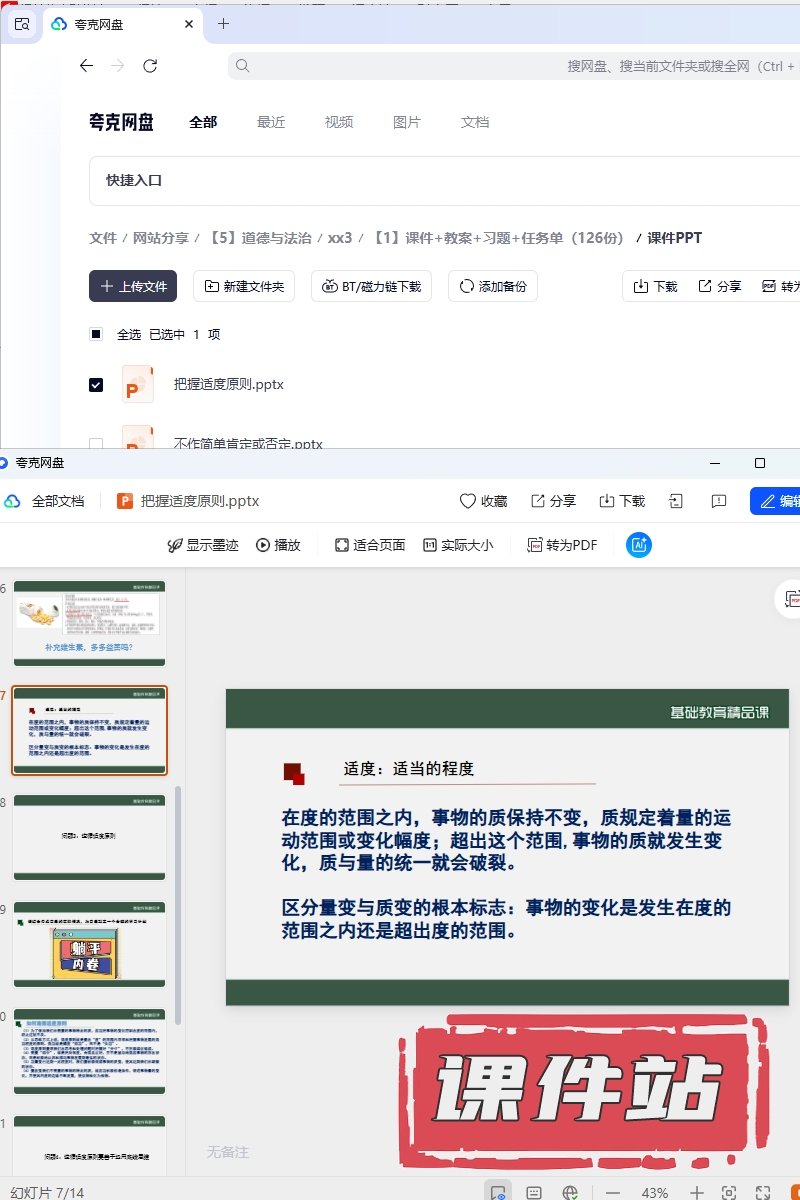Open a new browser tab with plus icon
This screenshot has height=1200, width=800.
pos(223,24)
